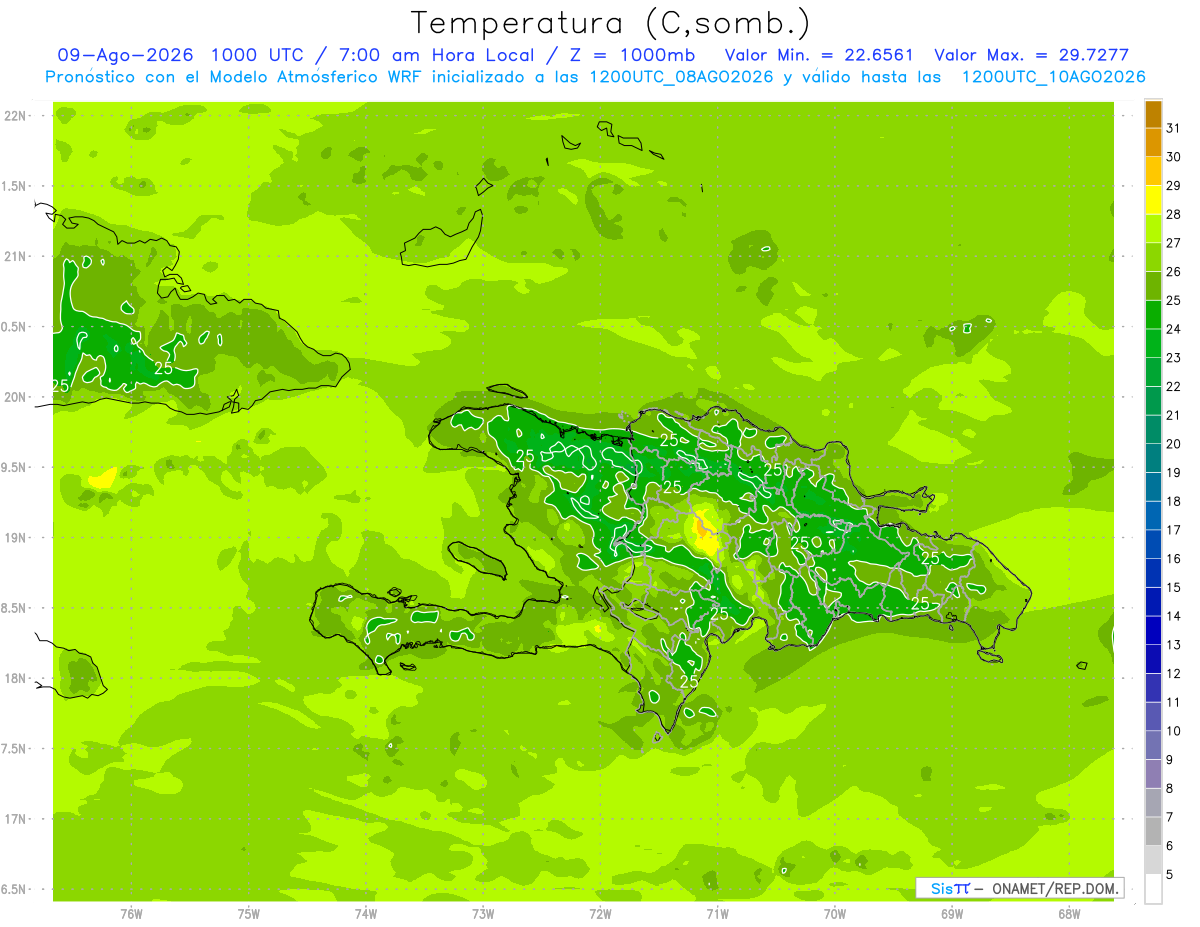The image size is (1200, 927).
Task: Click the orange legend band between 30 and 31
Action: click(1153, 143)
